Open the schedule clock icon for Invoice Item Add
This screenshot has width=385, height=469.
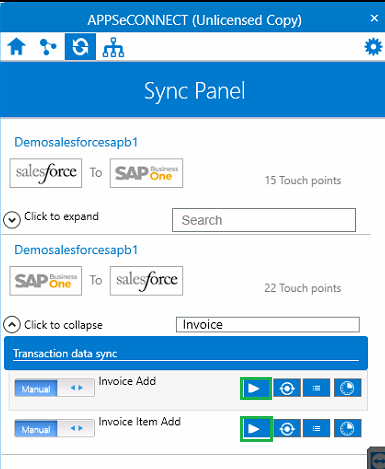347,428
